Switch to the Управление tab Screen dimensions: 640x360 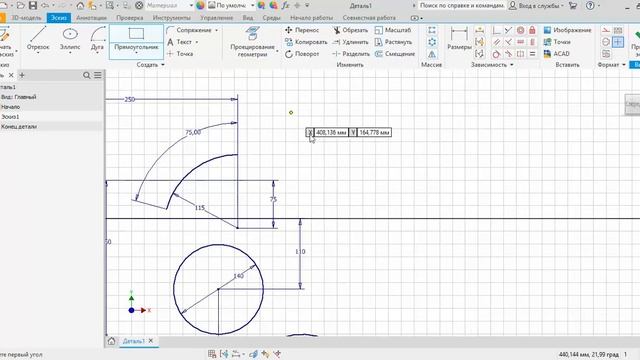coord(216,18)
